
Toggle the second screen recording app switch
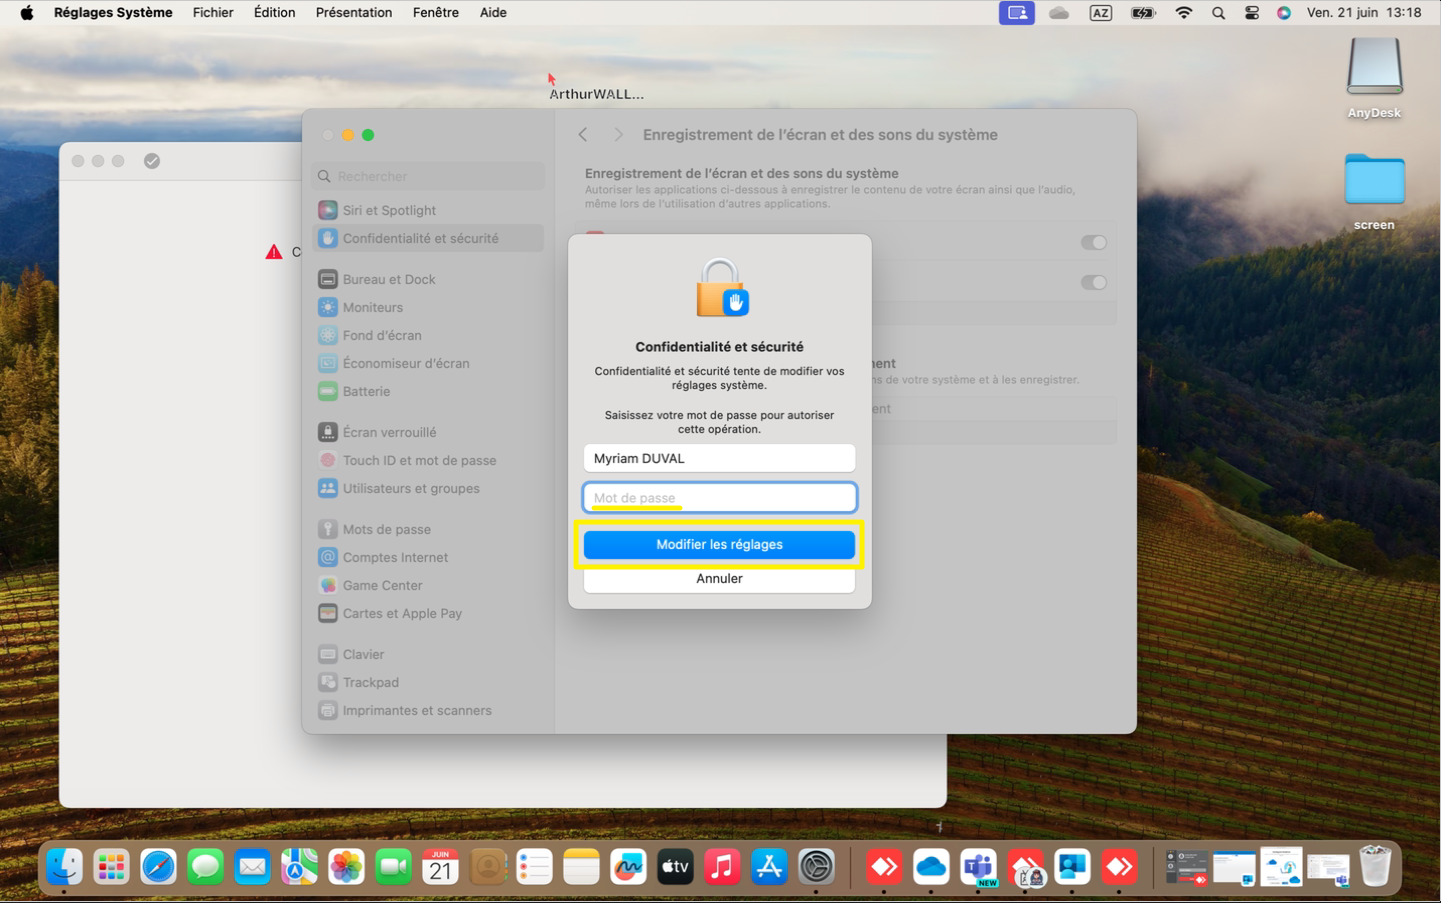pyautogui.click(x=1093, y=282)
